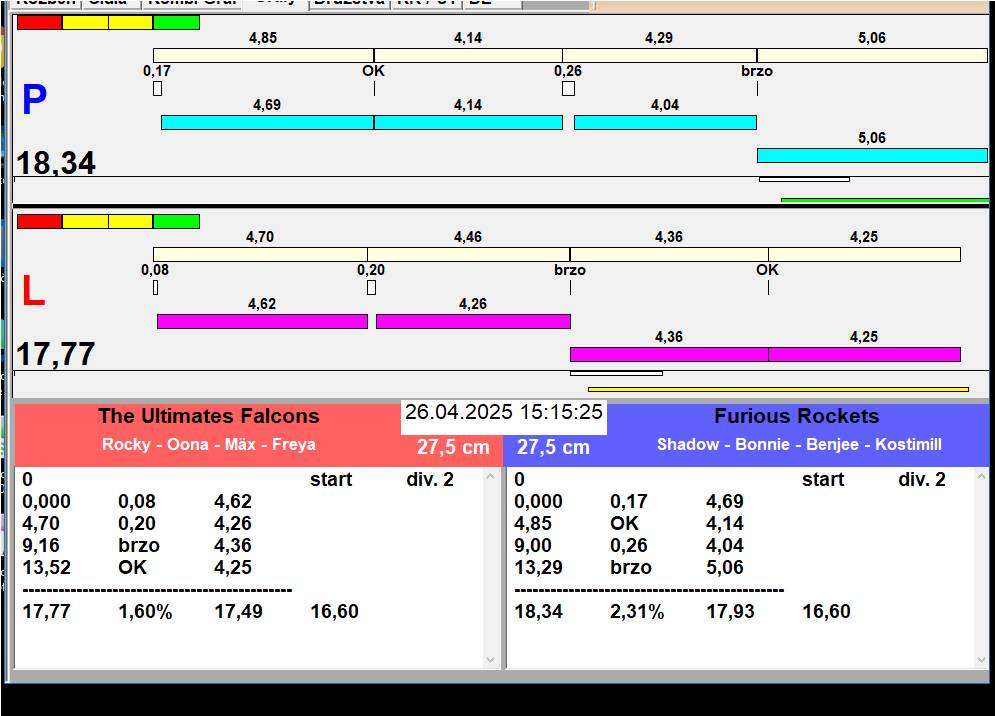Click the yellow line at the bottom of lane L
Screen dimensions: 995x716
click(x=779, y=389)
